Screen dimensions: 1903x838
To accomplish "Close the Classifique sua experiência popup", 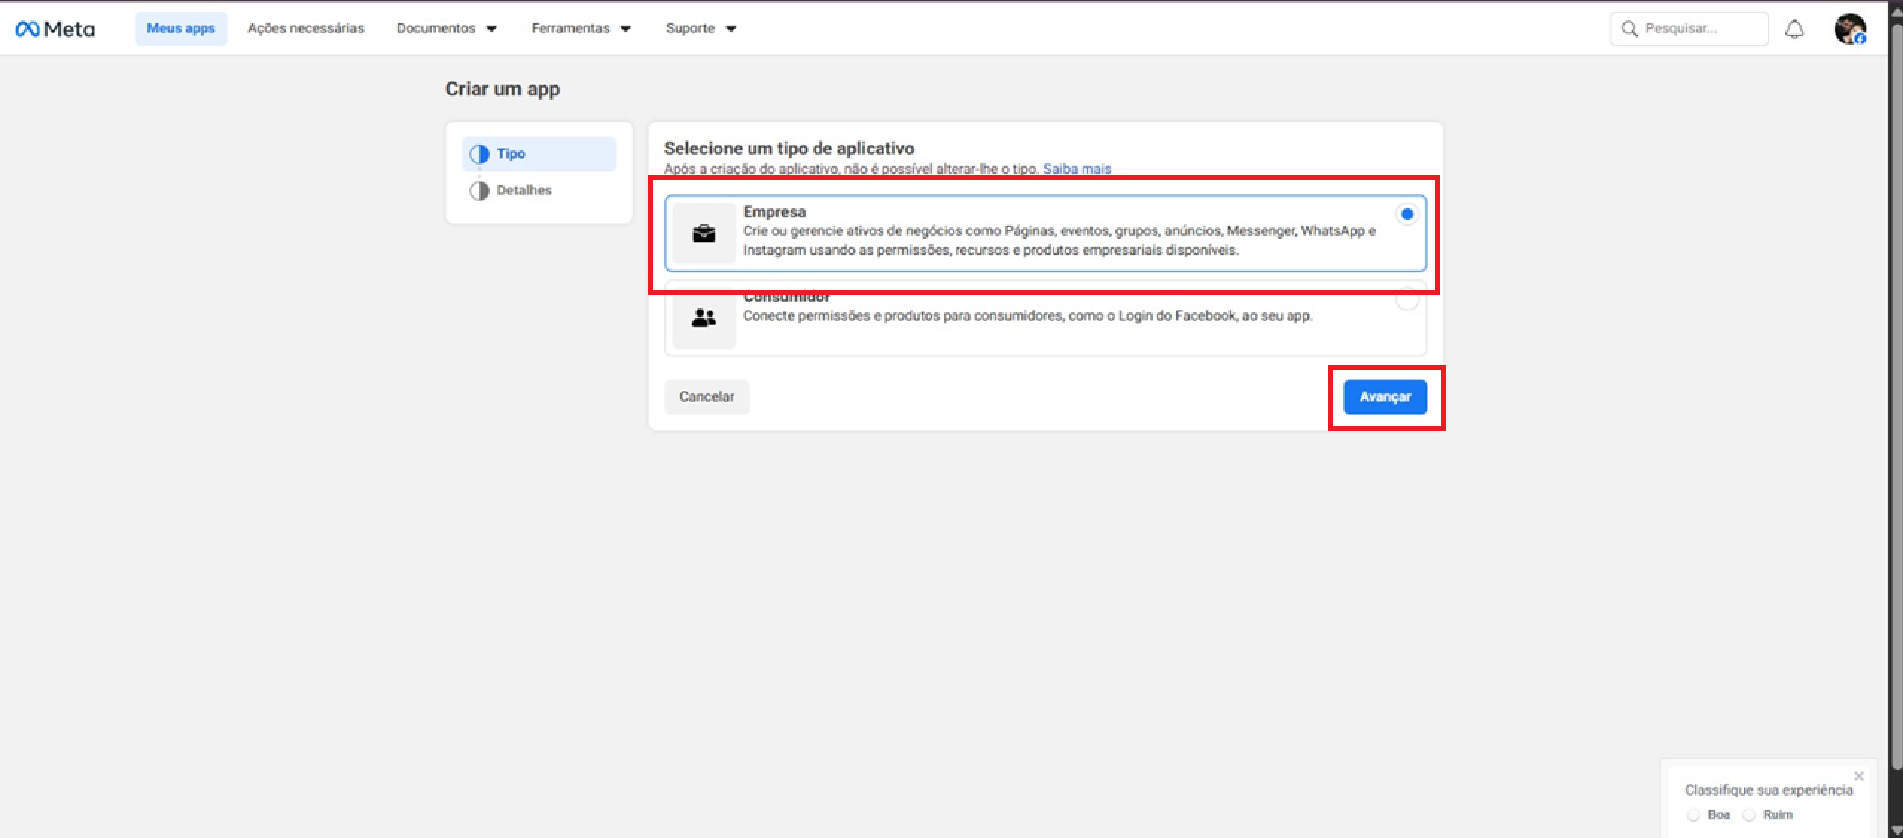I will point(1858,776).
